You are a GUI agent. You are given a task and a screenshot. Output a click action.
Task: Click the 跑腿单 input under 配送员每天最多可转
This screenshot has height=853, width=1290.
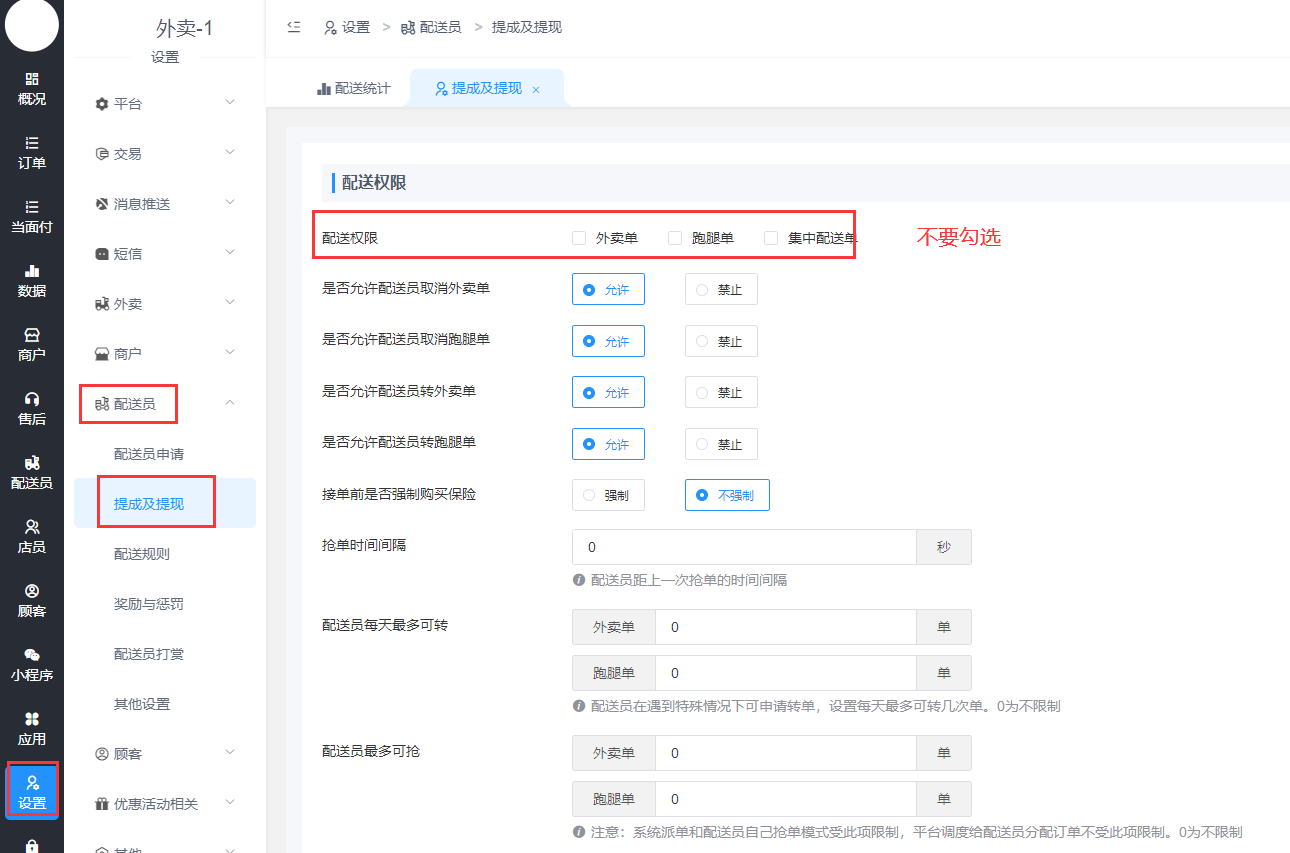coord(786,673)
